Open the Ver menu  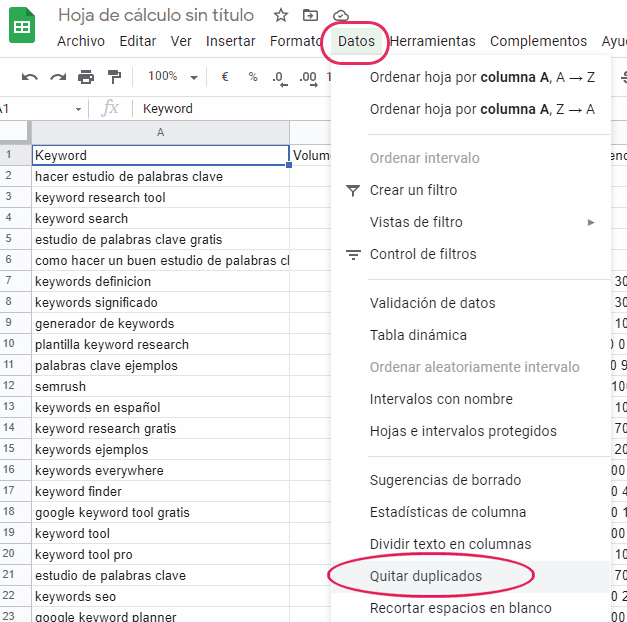(181, 41)
